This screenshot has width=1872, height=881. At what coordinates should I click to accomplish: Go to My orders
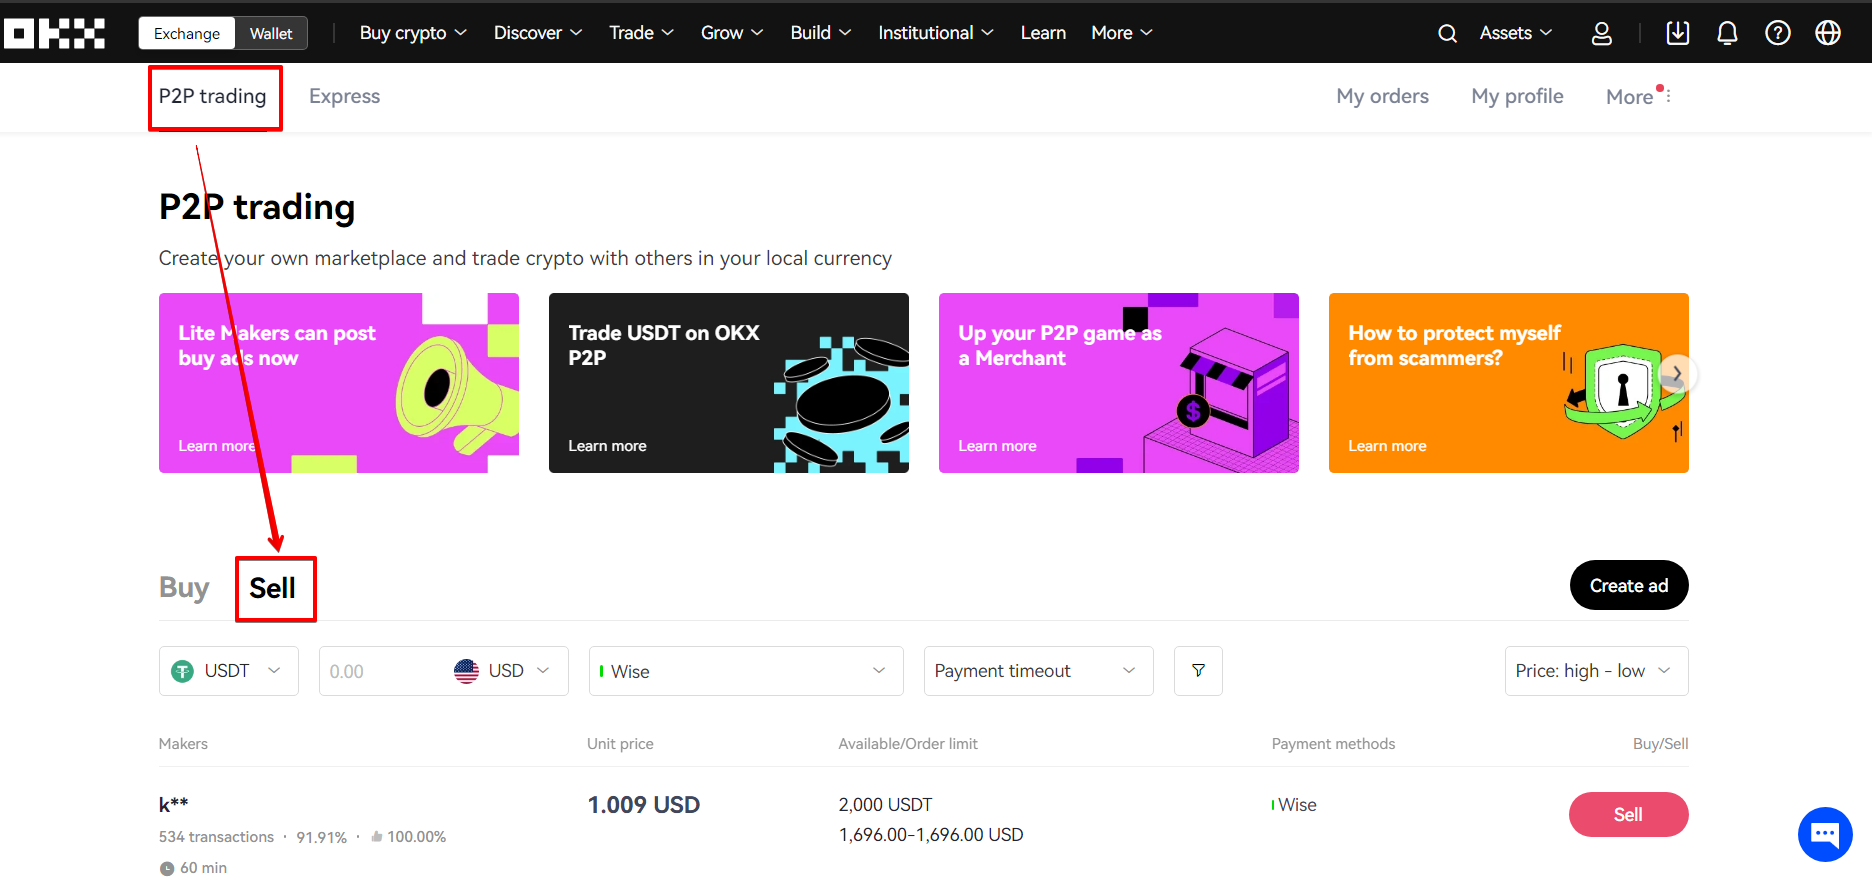(1383, 96)
